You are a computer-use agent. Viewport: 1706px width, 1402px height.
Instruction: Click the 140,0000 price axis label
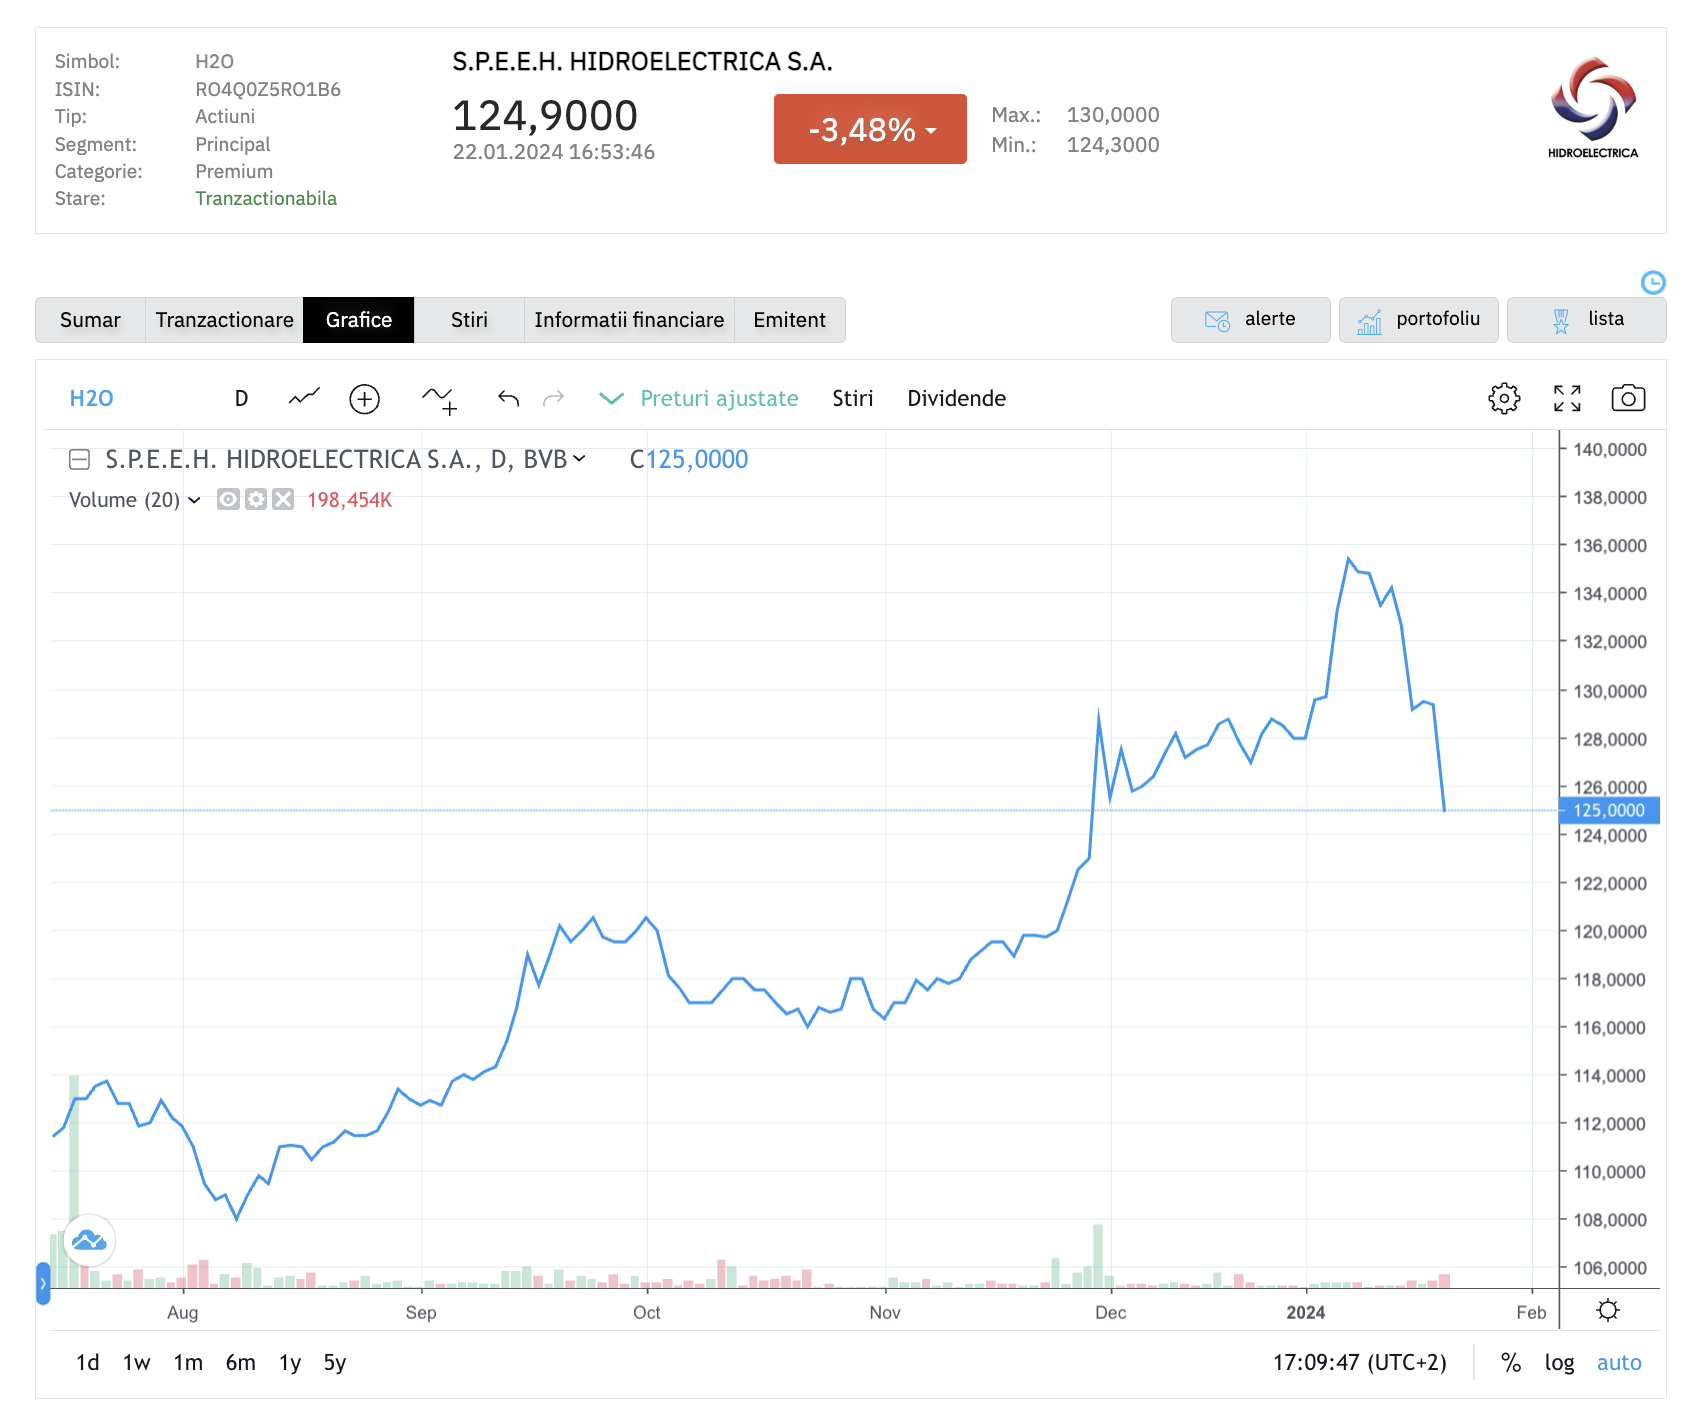pyautogui.click(x=1610, y=449)
